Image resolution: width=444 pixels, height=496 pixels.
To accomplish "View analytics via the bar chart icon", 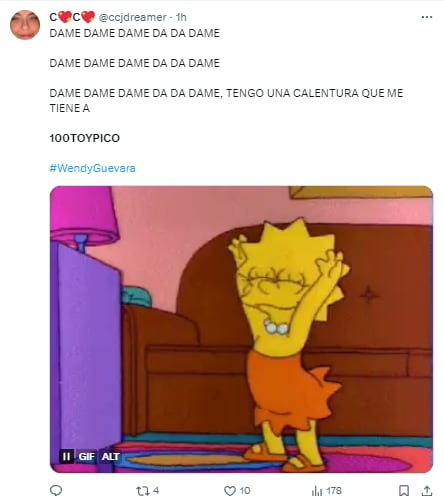I will pyautogui.click(x=317, y=491).
